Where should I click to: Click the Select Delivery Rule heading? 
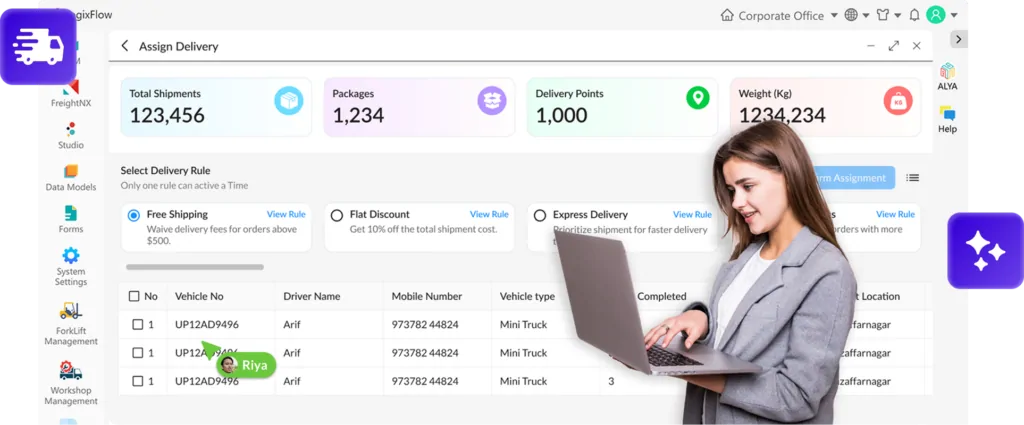[x=165, y=170]
